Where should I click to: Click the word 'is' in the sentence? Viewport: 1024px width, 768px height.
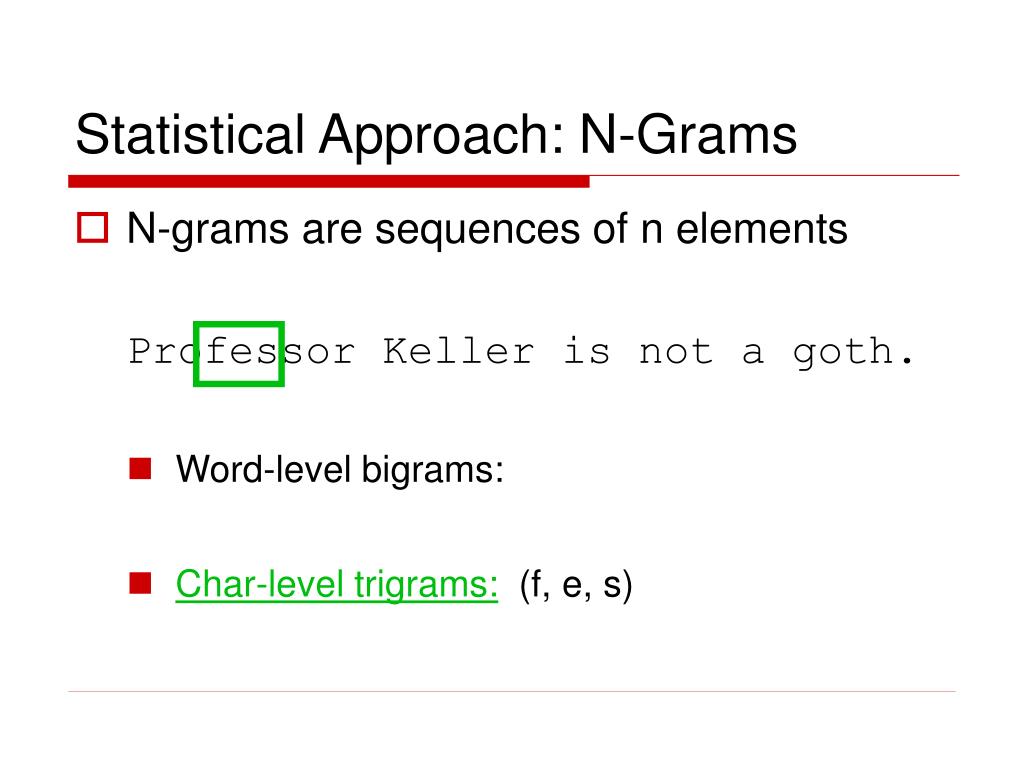pos(586,352)
